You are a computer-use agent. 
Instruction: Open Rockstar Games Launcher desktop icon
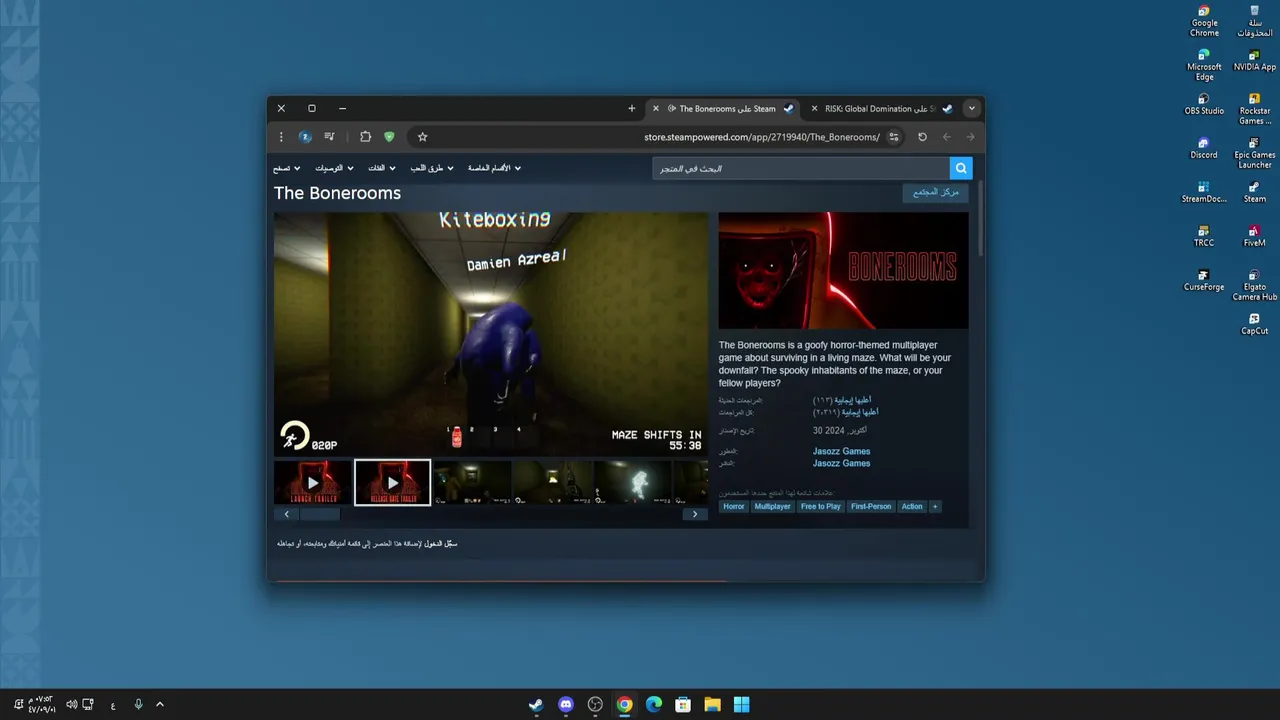point(1254,109)
